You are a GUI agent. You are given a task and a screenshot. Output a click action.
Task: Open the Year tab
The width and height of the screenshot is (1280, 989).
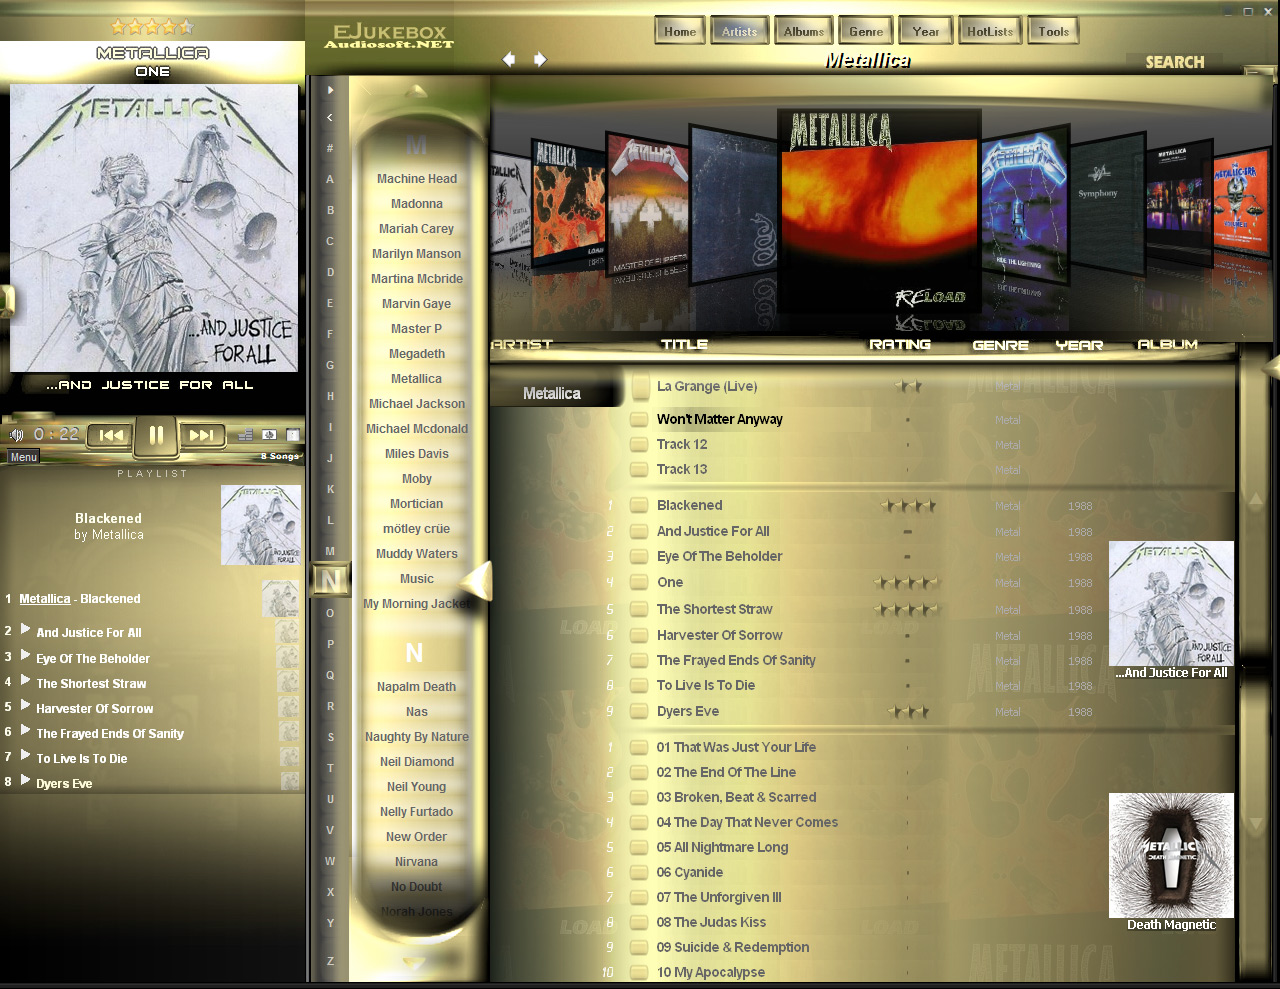tap(926, 31)
